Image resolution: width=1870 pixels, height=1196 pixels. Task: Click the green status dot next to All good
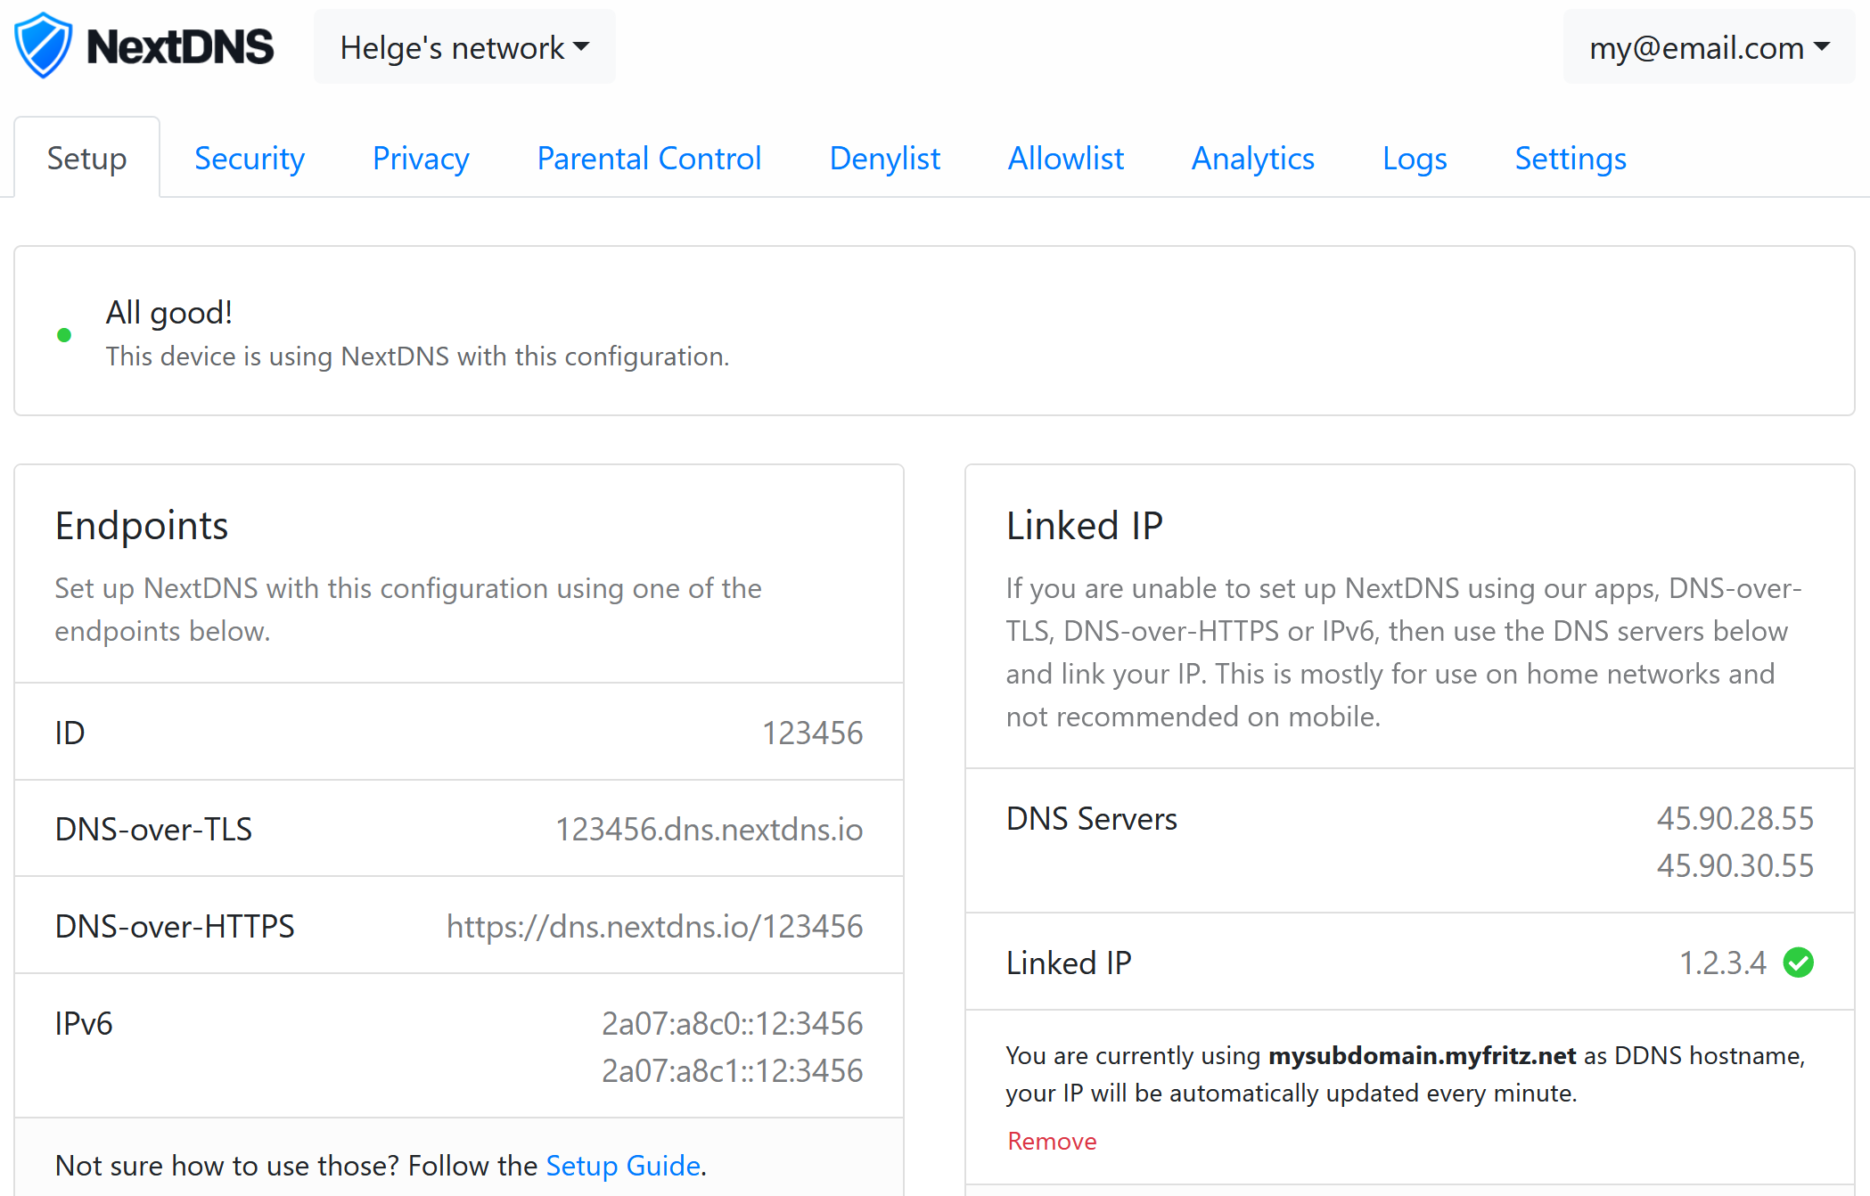(x=64, y=334)
